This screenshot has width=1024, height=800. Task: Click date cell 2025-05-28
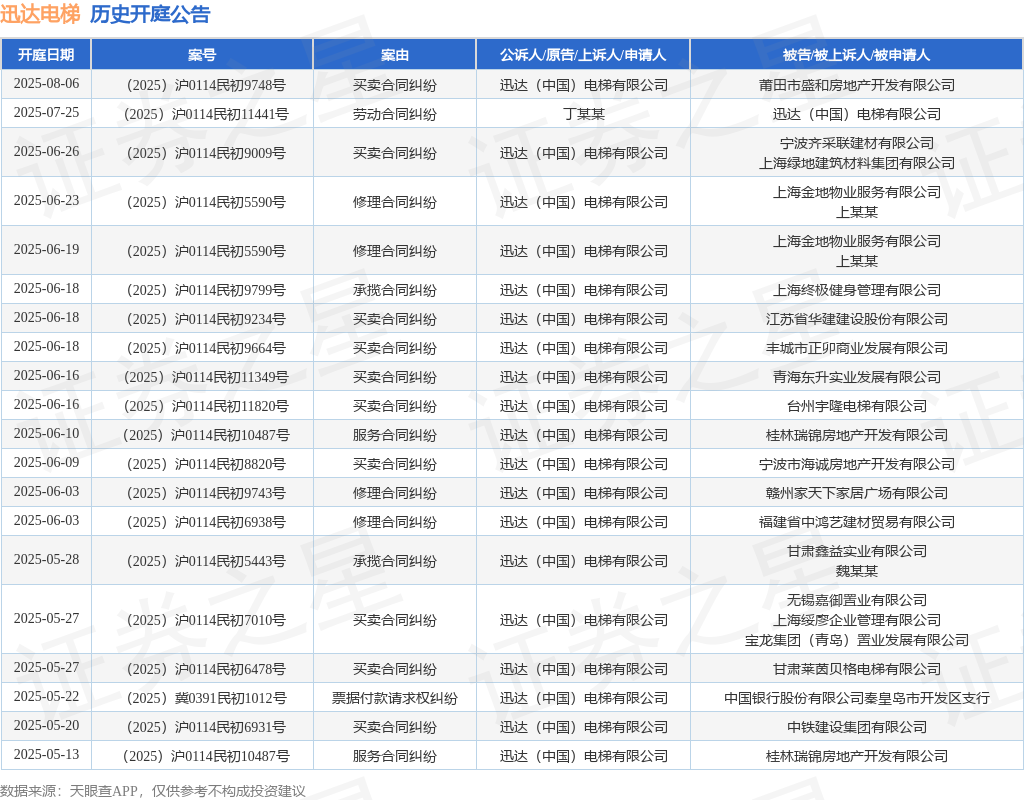(46, 560)
